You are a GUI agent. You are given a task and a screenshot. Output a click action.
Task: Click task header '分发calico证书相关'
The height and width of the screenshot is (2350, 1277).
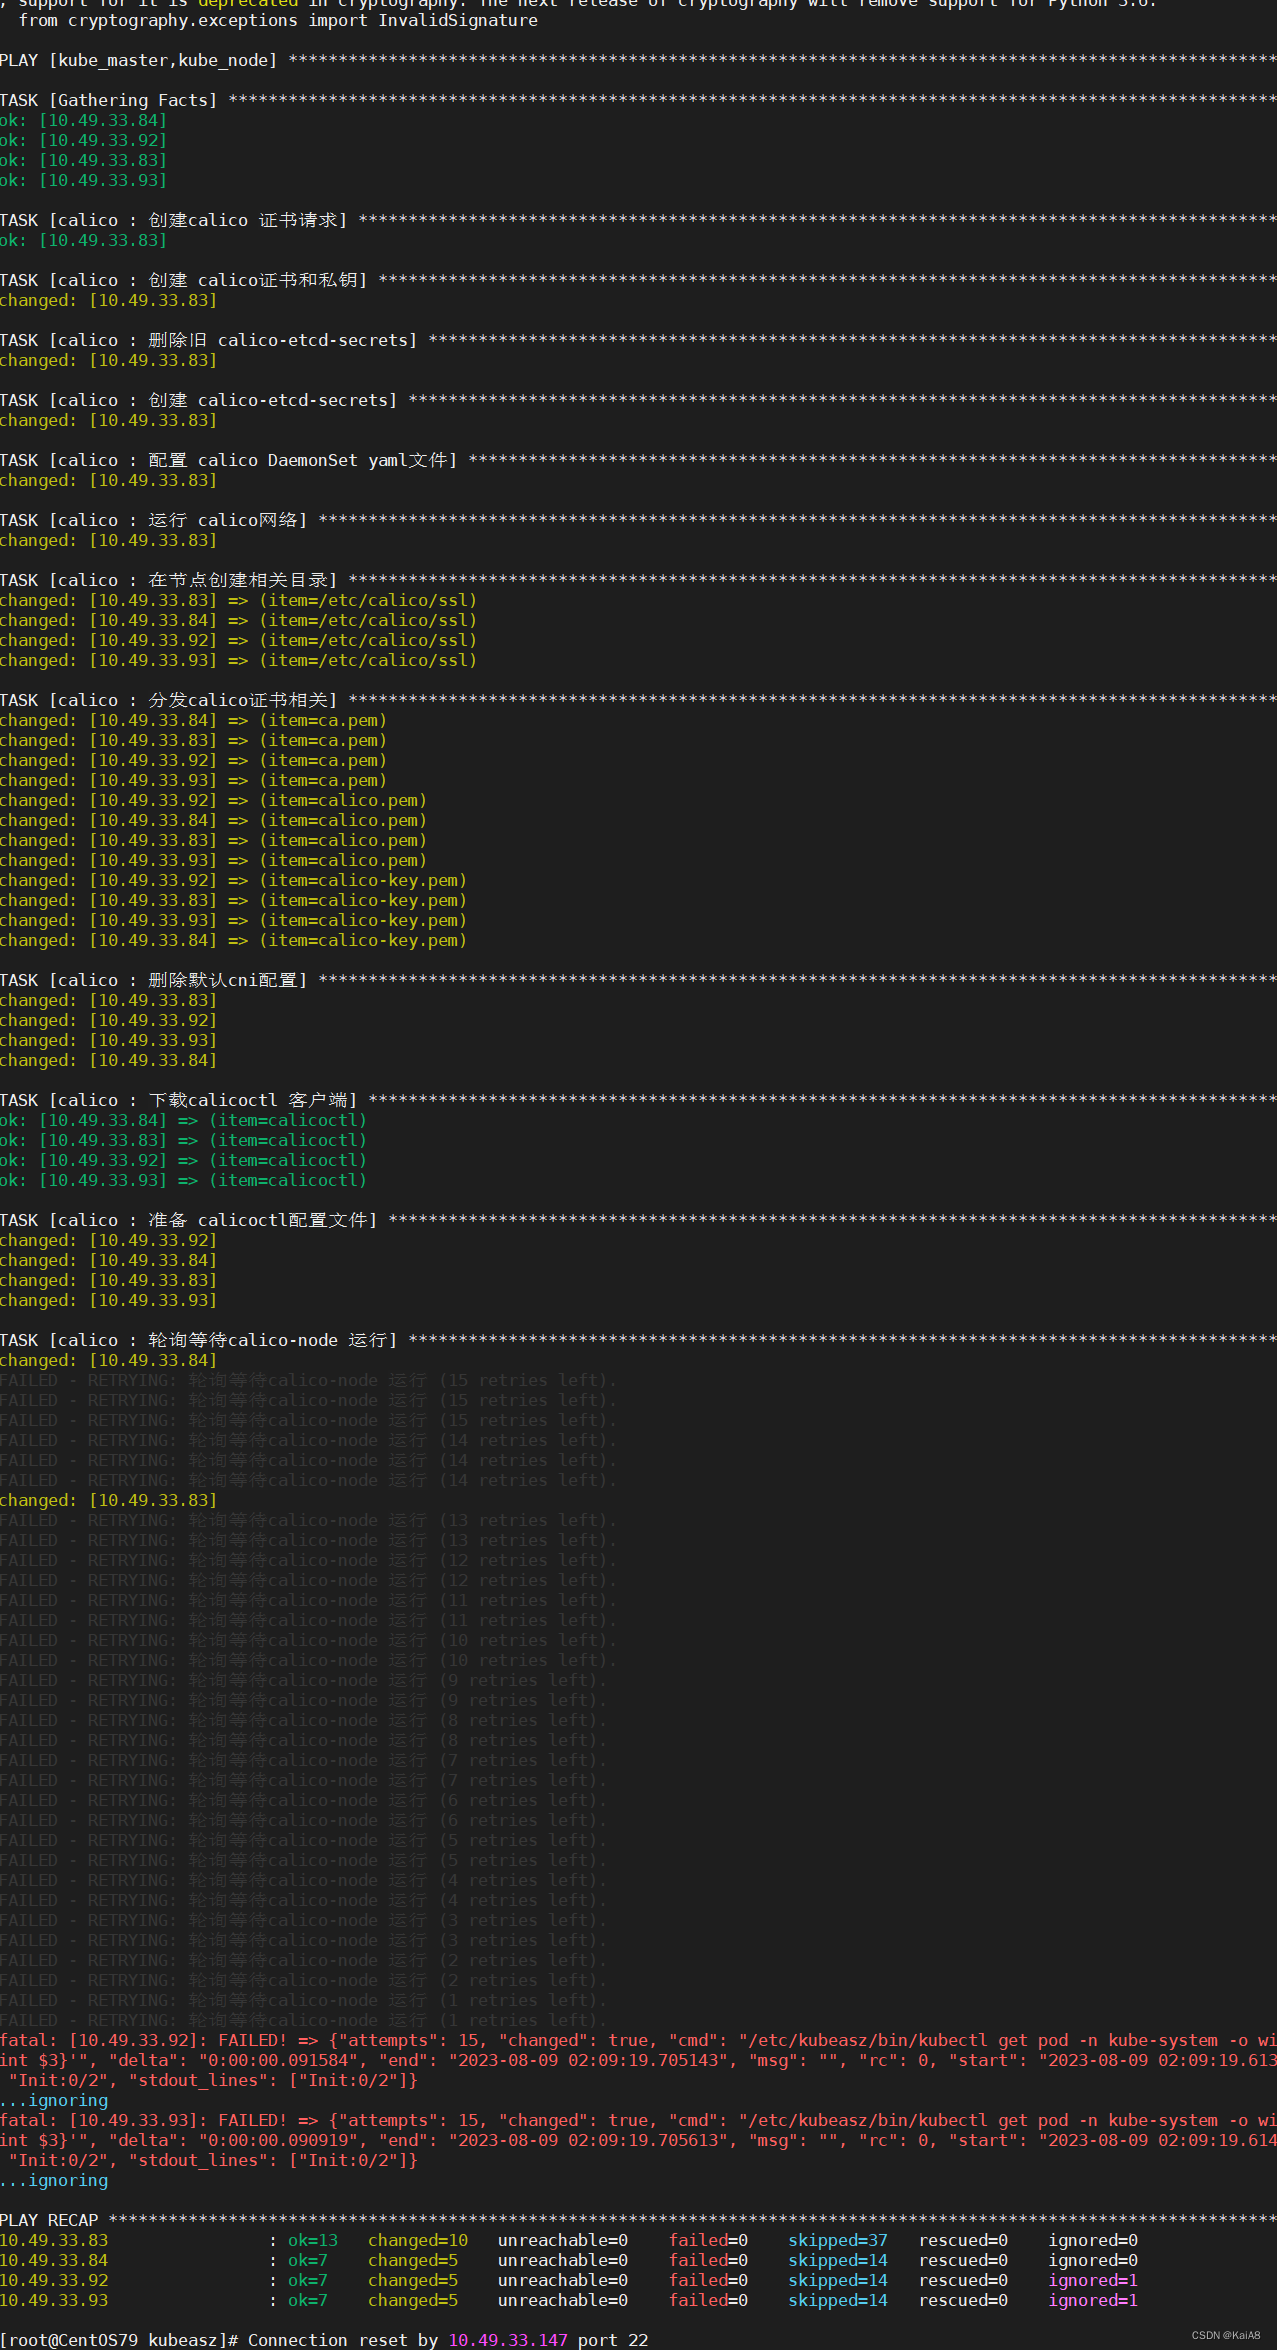168,700
